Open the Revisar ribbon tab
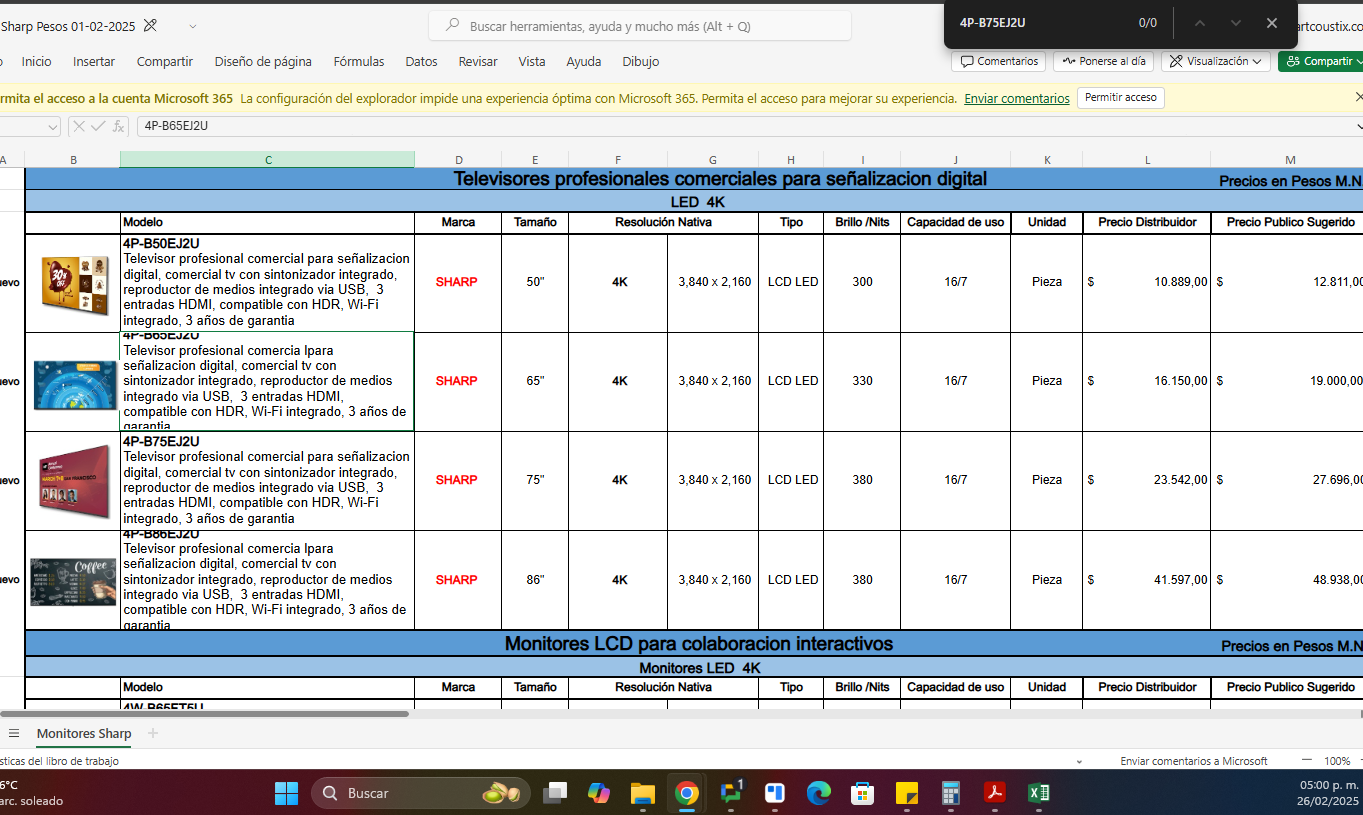This screenshot has height=815, width=1363. (x=478, y=61)
